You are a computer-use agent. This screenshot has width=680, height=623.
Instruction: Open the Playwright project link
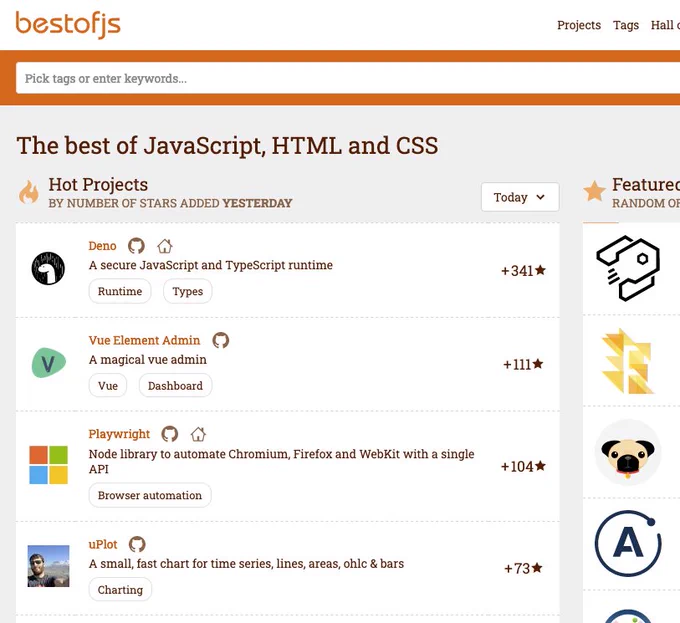[x=119, y=434]
